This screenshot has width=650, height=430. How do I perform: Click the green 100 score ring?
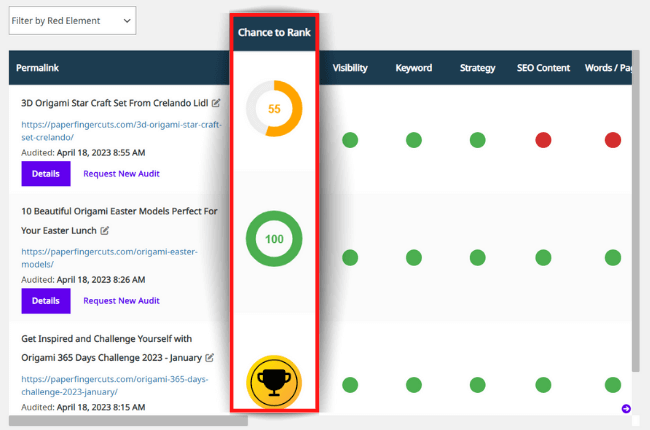pos(273,239)
